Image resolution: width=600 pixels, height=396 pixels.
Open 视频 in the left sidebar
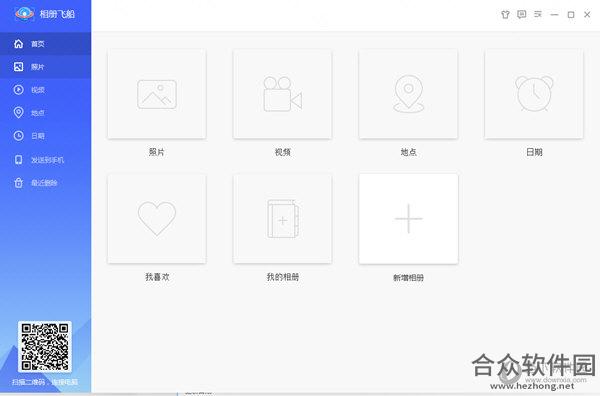[45, 90]
